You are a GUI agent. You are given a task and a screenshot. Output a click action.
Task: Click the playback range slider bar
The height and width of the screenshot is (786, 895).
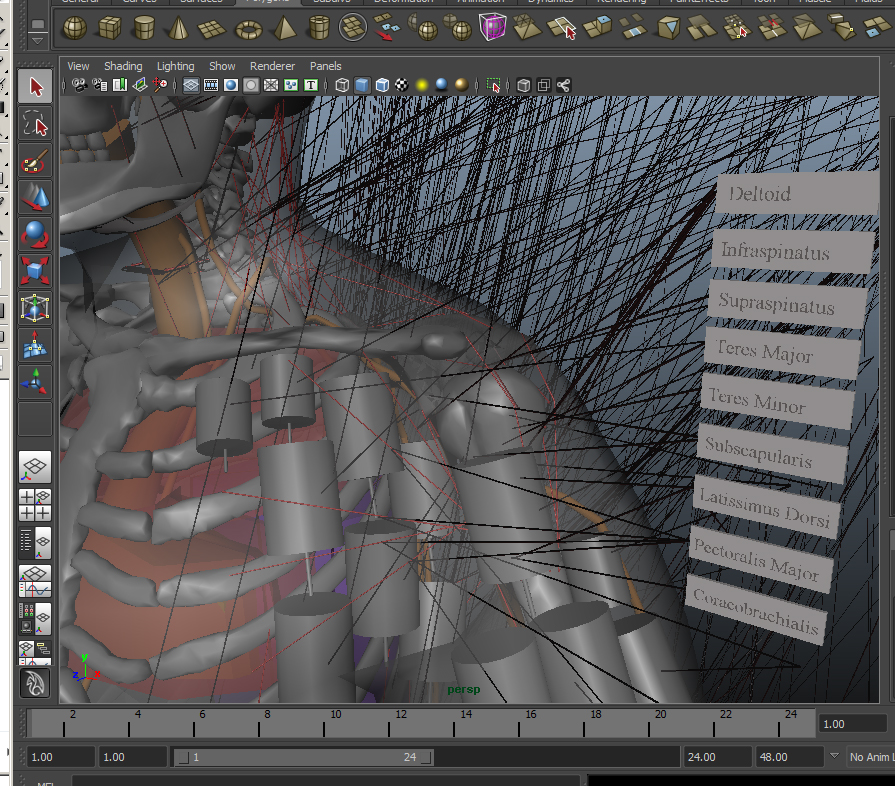(304, 757)
